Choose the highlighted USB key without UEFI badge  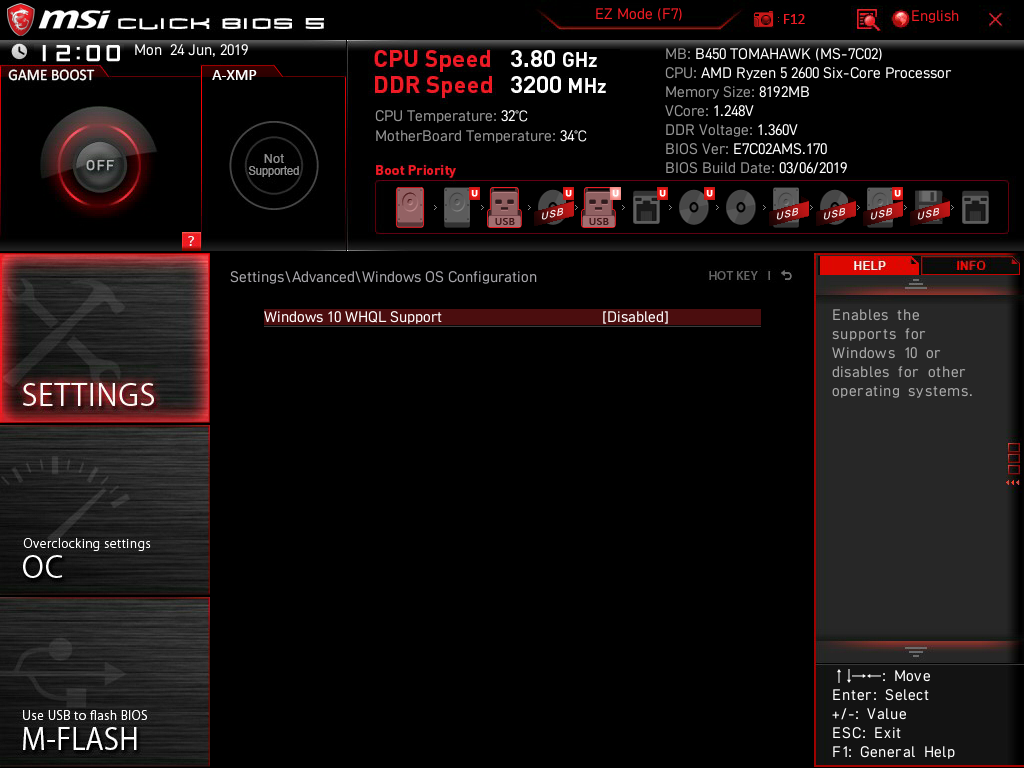click(x=504, y=207)
